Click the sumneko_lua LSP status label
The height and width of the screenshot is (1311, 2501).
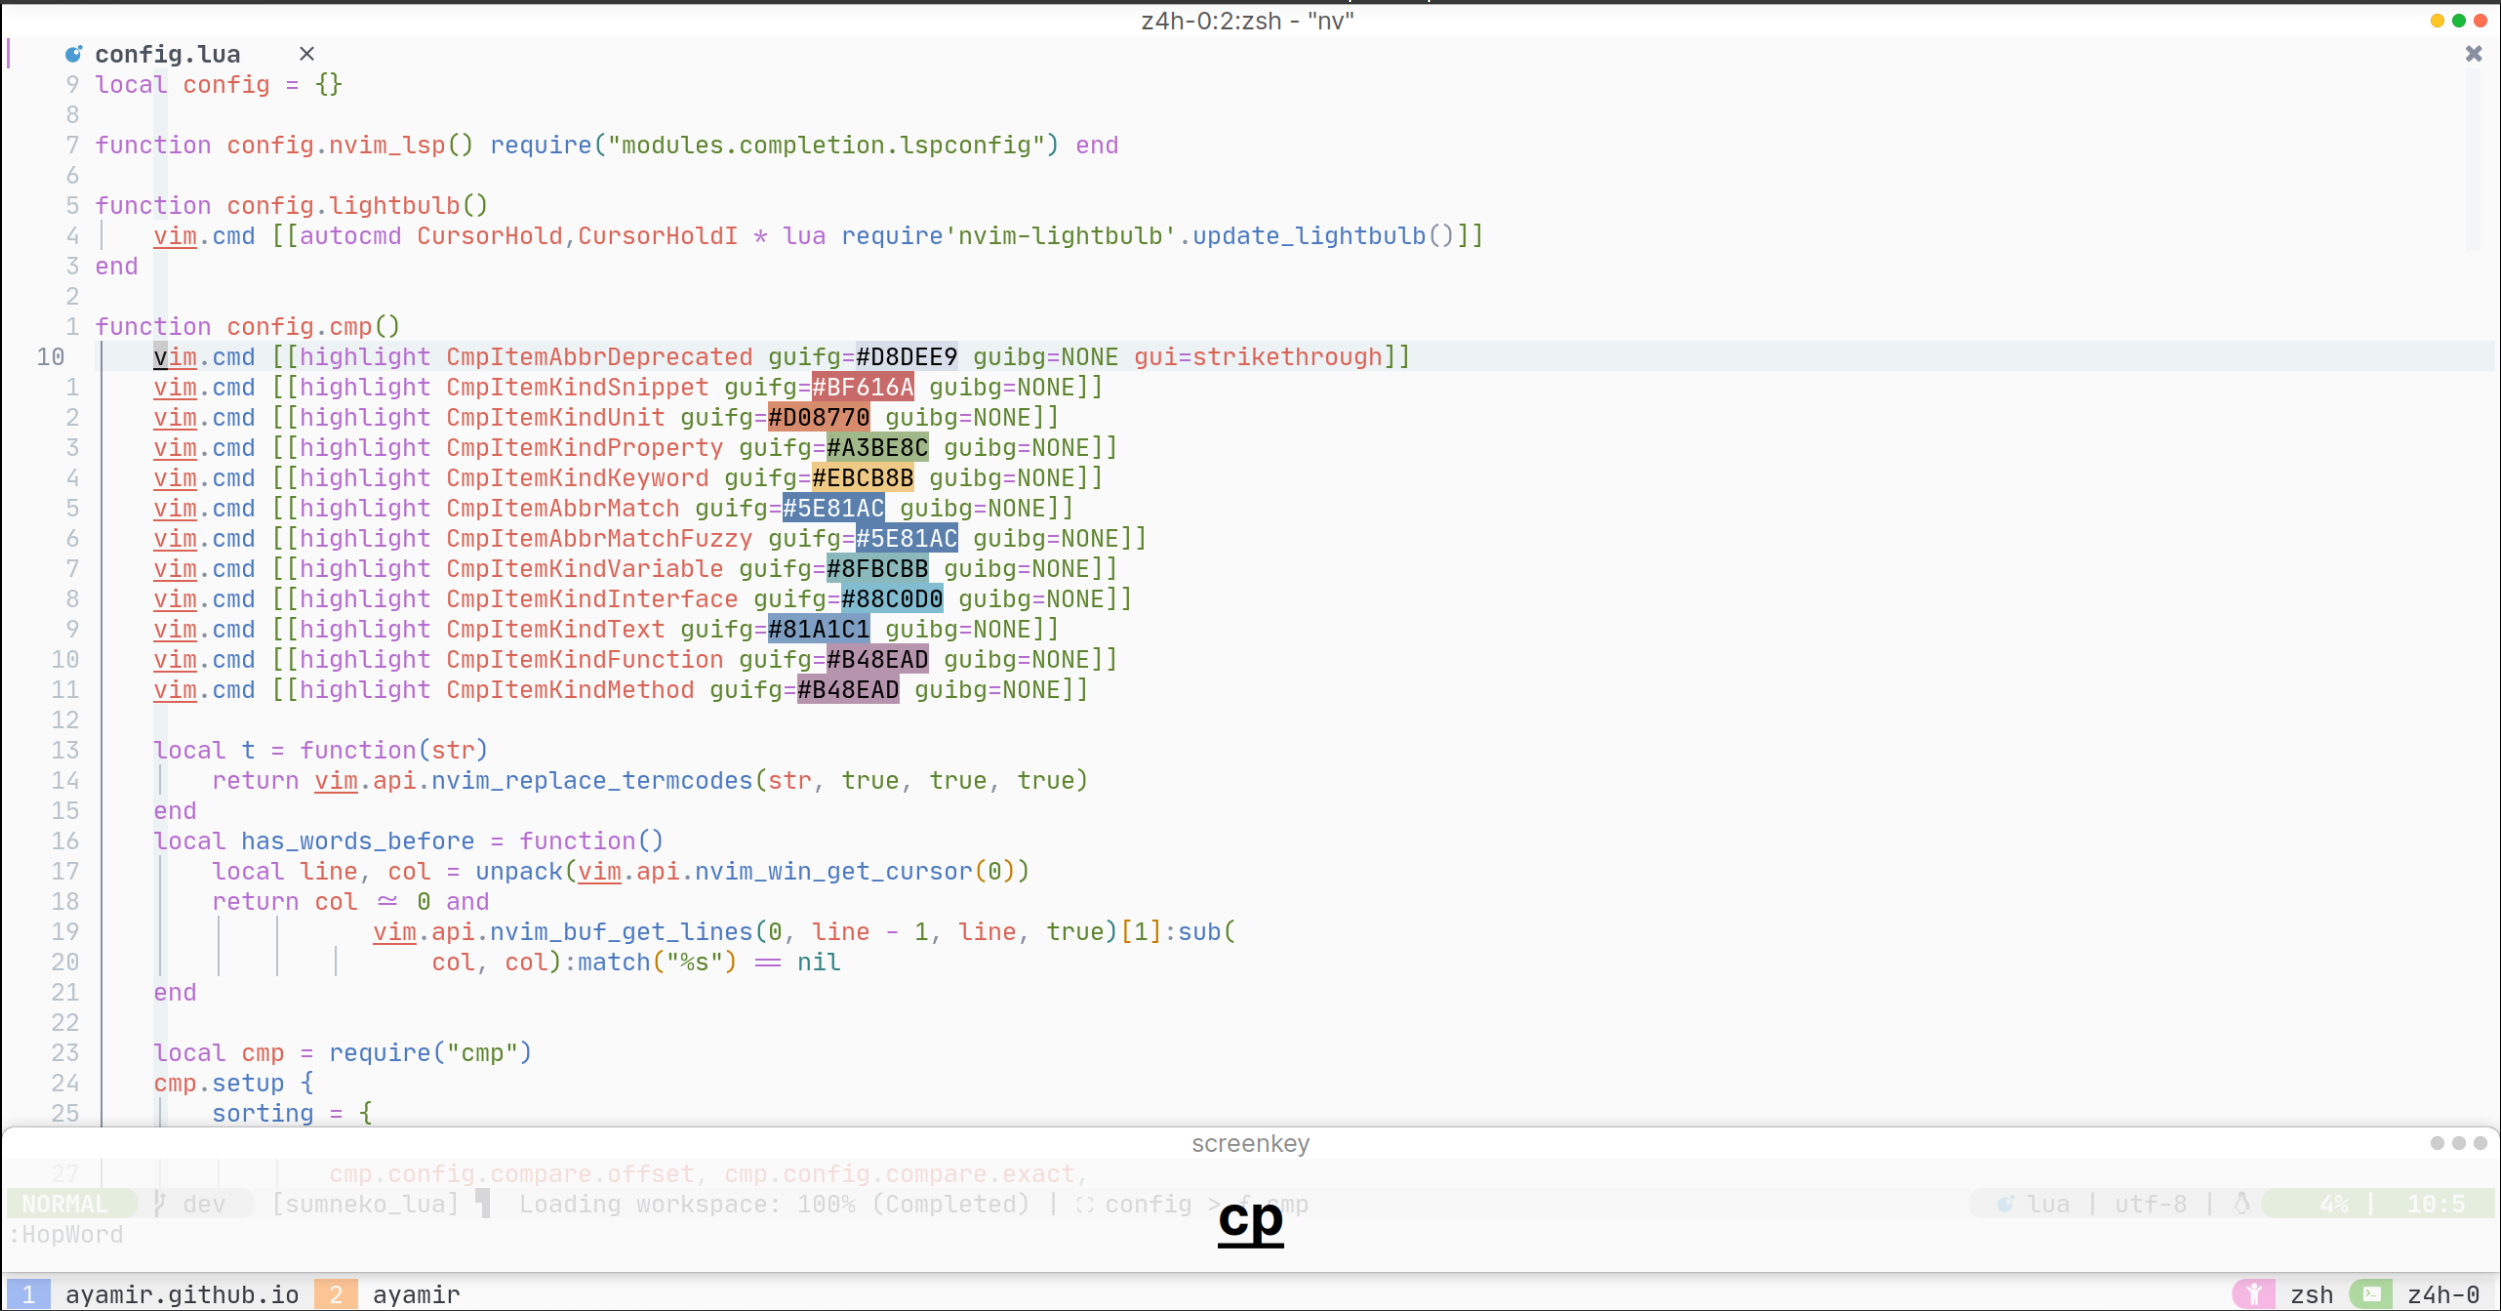(x=365, y=1204)
